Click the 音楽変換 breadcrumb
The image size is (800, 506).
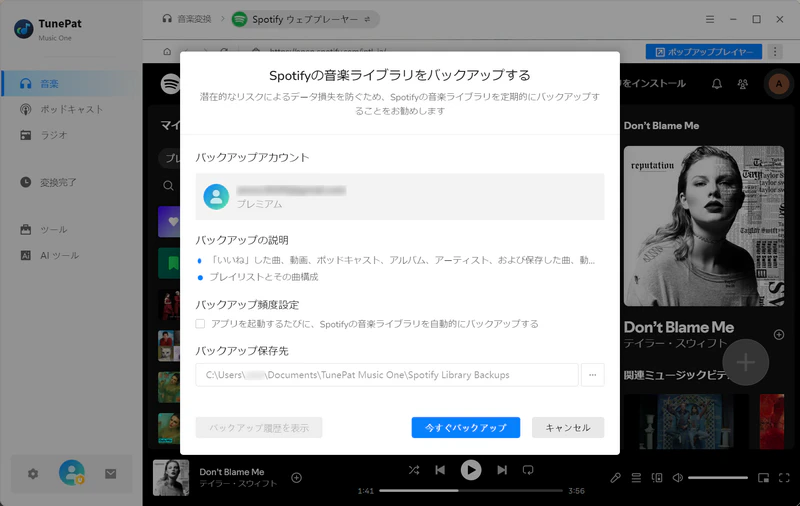(x=187, y=19)
